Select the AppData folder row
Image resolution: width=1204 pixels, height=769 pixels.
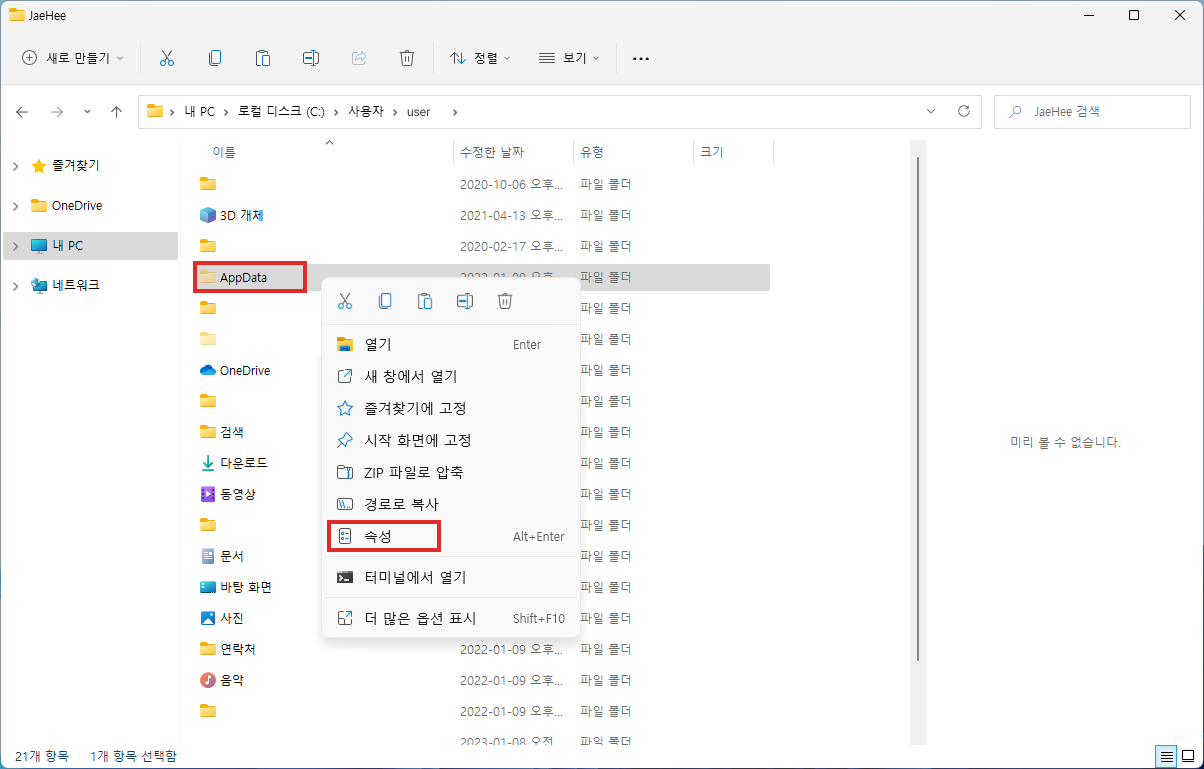coord(481,277)
